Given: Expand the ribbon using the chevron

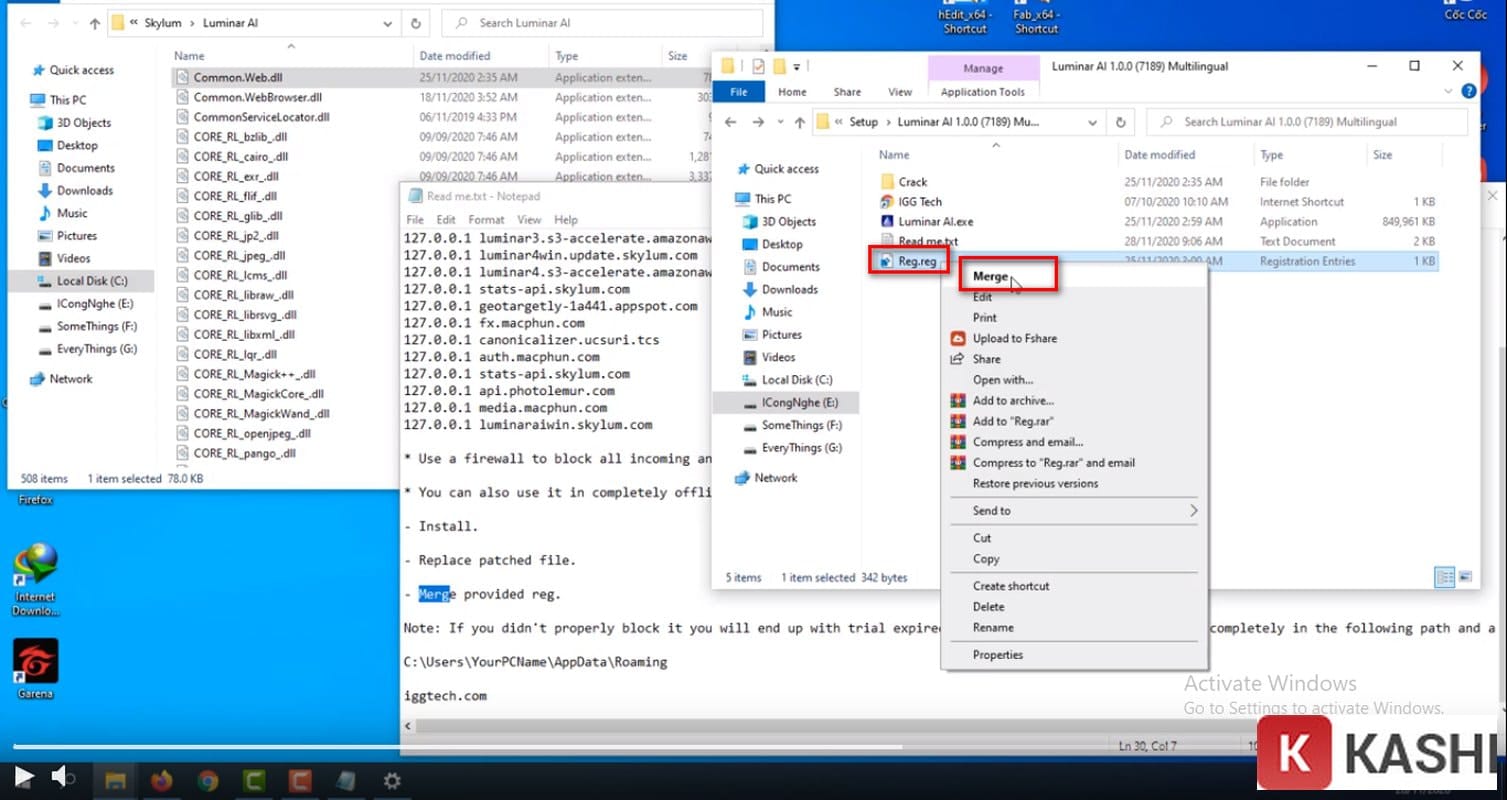Looking at the screenshot, I should (1450, 91).
